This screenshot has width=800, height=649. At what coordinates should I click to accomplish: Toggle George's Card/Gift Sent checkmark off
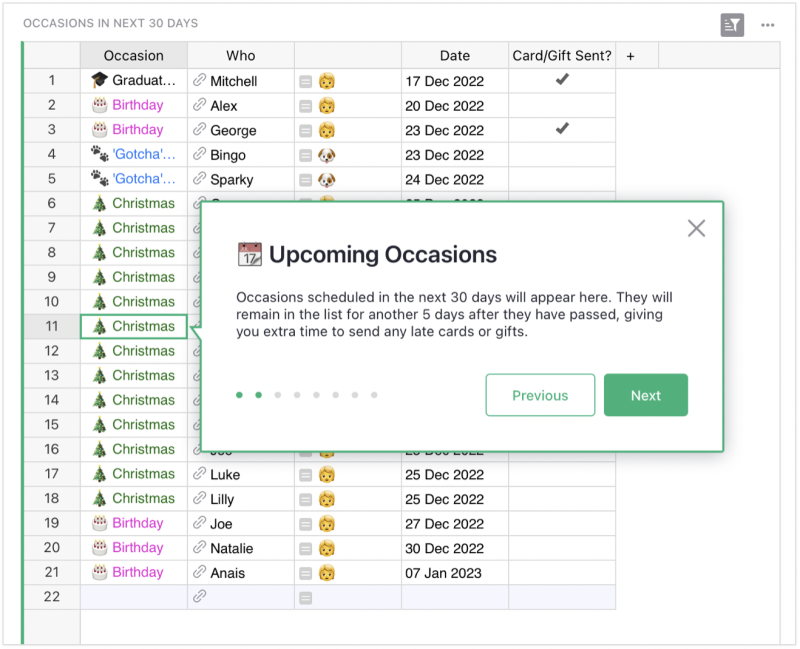(x=562, y=129)
